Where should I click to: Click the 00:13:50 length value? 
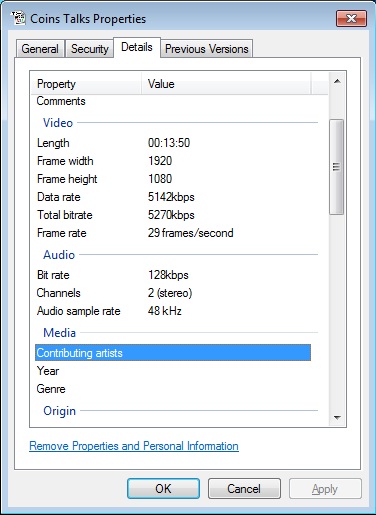tap(169, 143)
